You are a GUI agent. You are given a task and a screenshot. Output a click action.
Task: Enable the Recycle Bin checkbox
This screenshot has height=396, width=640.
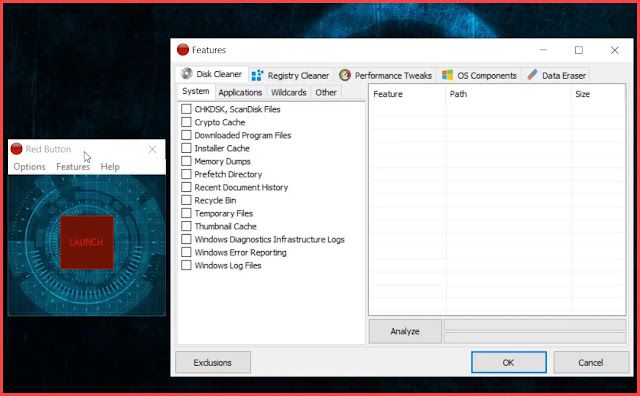pyautogui.click(x=186, y=200)
